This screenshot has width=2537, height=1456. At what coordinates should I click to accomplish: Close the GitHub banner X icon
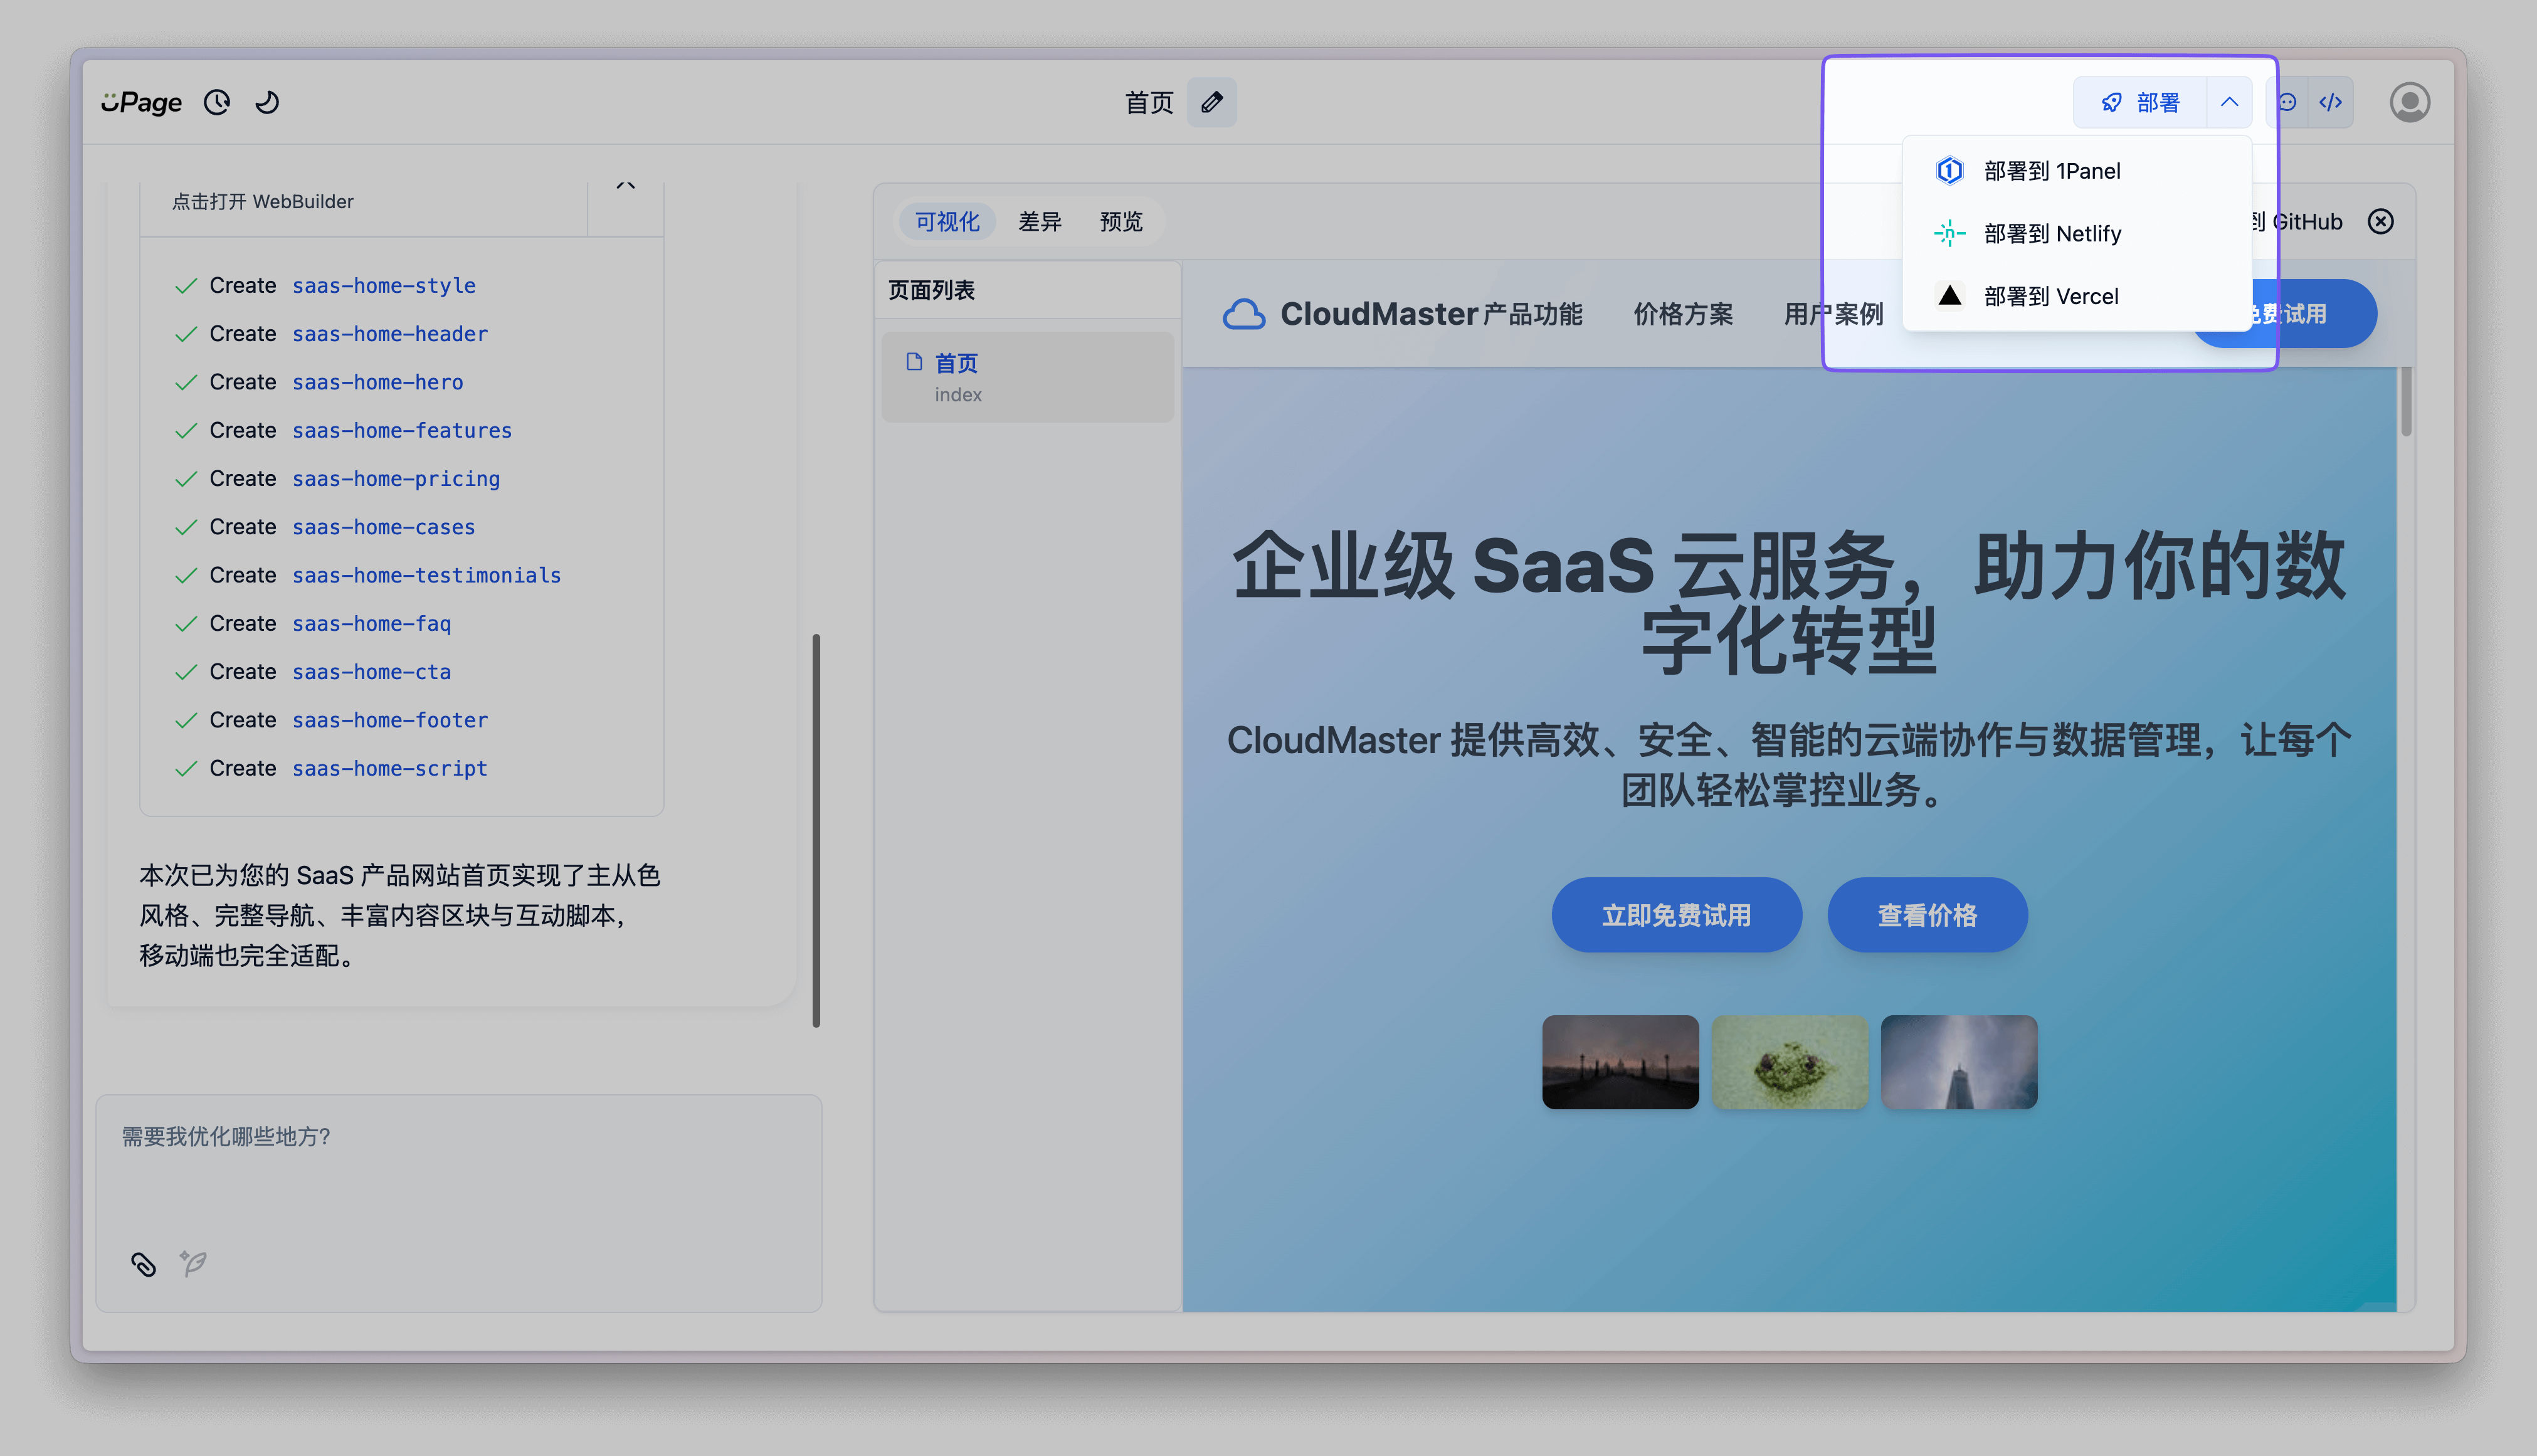(x=2381, y=221)
